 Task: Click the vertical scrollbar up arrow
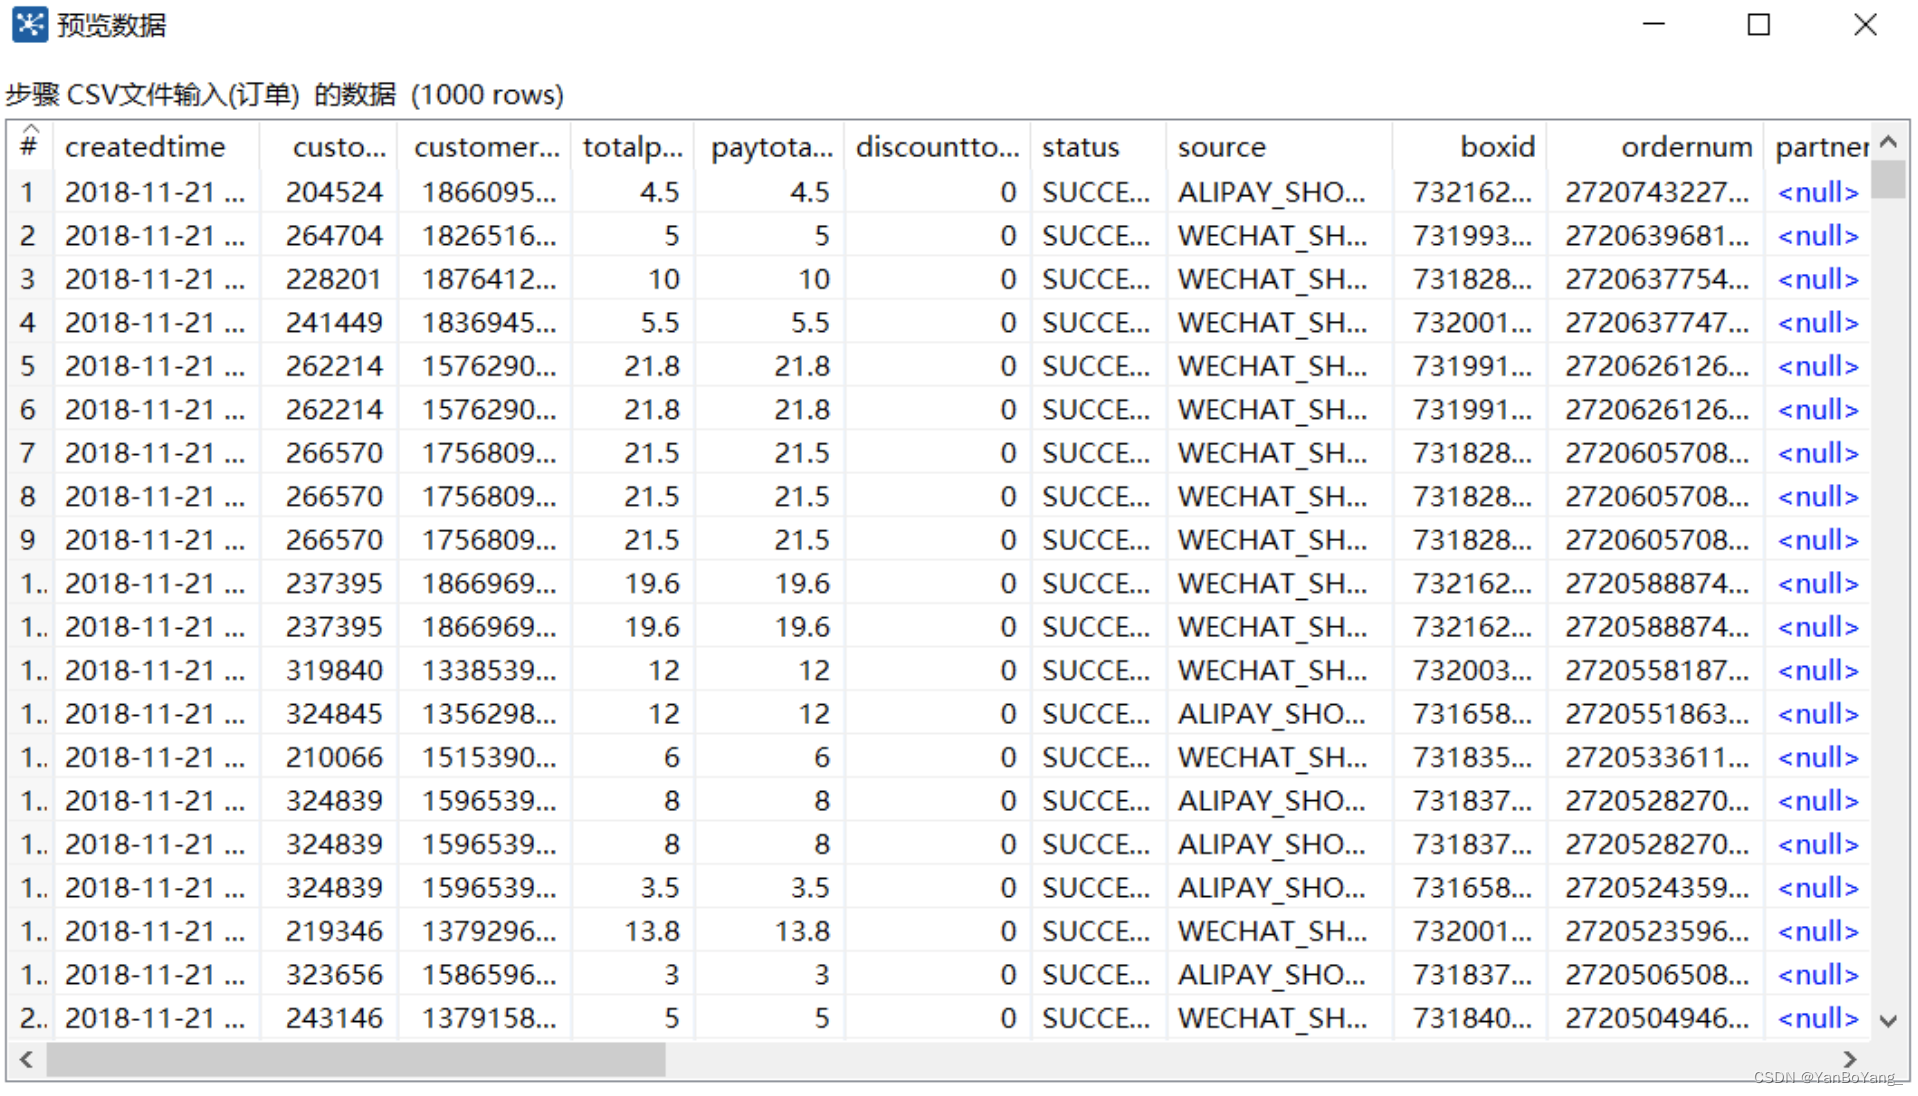click(1888, 142)
